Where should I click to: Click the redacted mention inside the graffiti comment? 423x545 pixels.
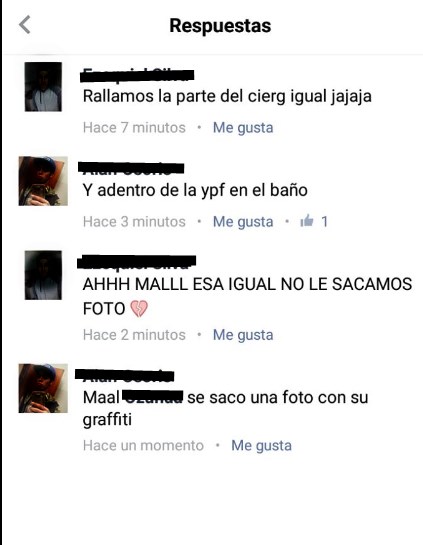coord(153,397)
